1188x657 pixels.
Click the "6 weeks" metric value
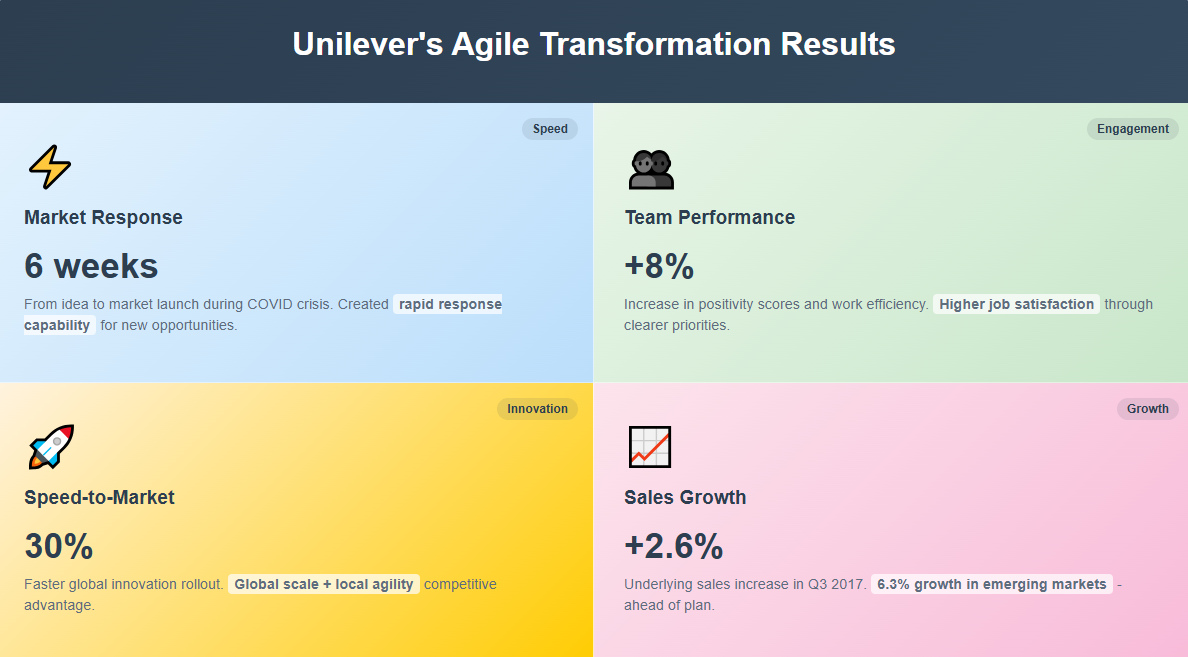[x=91, y=266]
